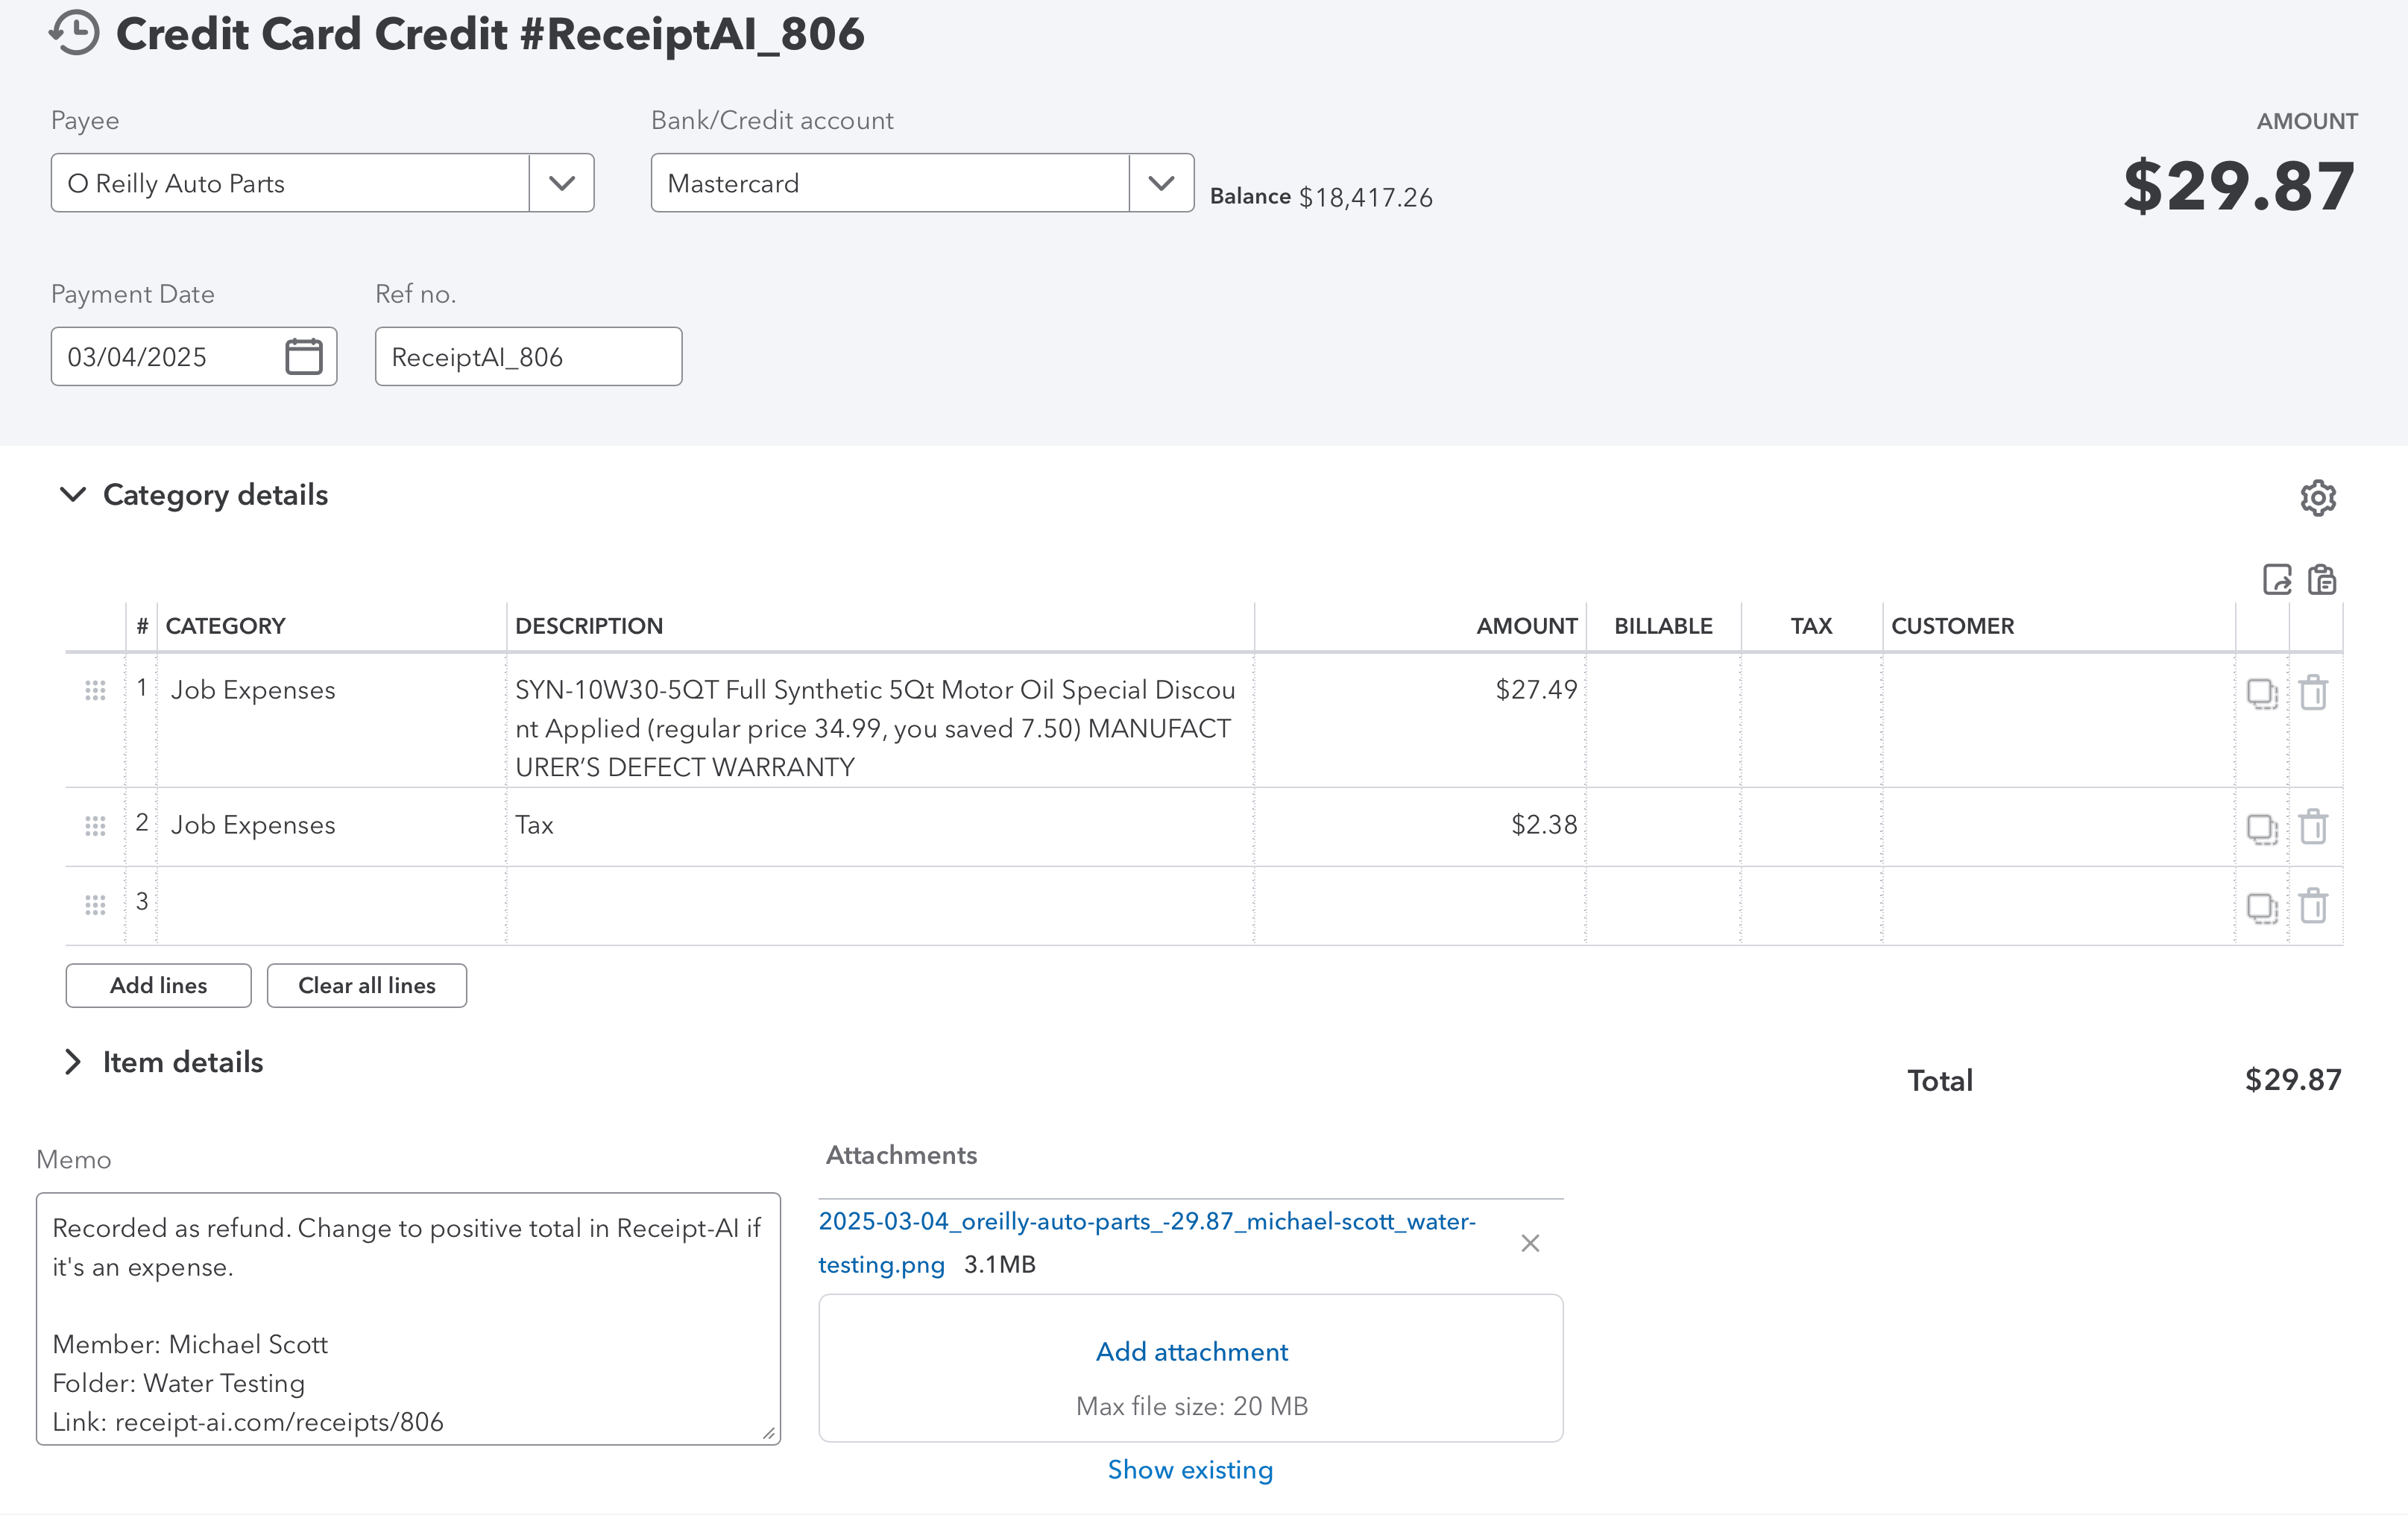
Task: Delete line 1 using its trash icon
Action: (2314, 691)
